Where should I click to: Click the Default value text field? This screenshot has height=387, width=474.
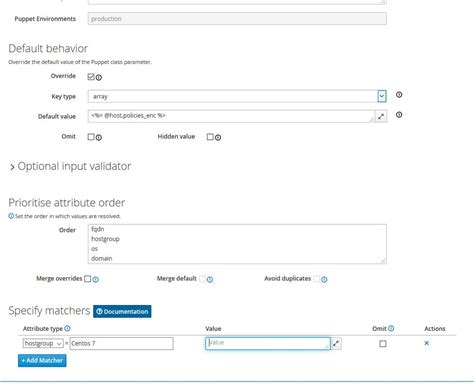click(x=232, y=116)
